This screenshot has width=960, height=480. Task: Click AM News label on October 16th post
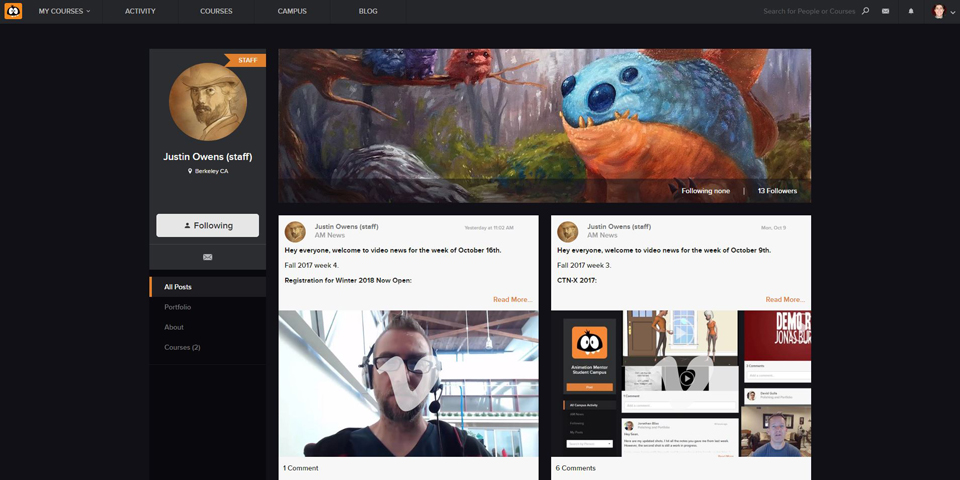330,235
